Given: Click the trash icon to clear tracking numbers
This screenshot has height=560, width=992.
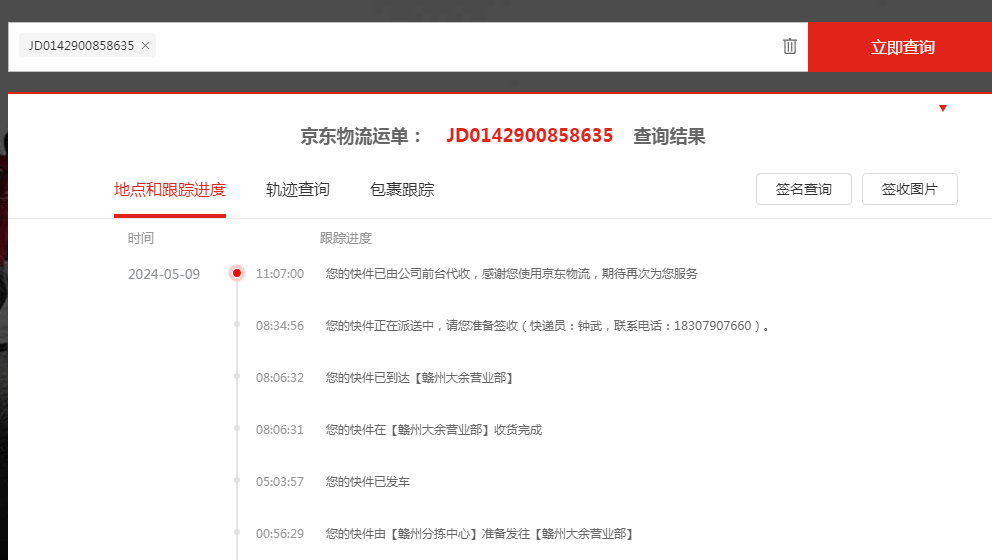Looking at the screenshot, I should point(790,46).
